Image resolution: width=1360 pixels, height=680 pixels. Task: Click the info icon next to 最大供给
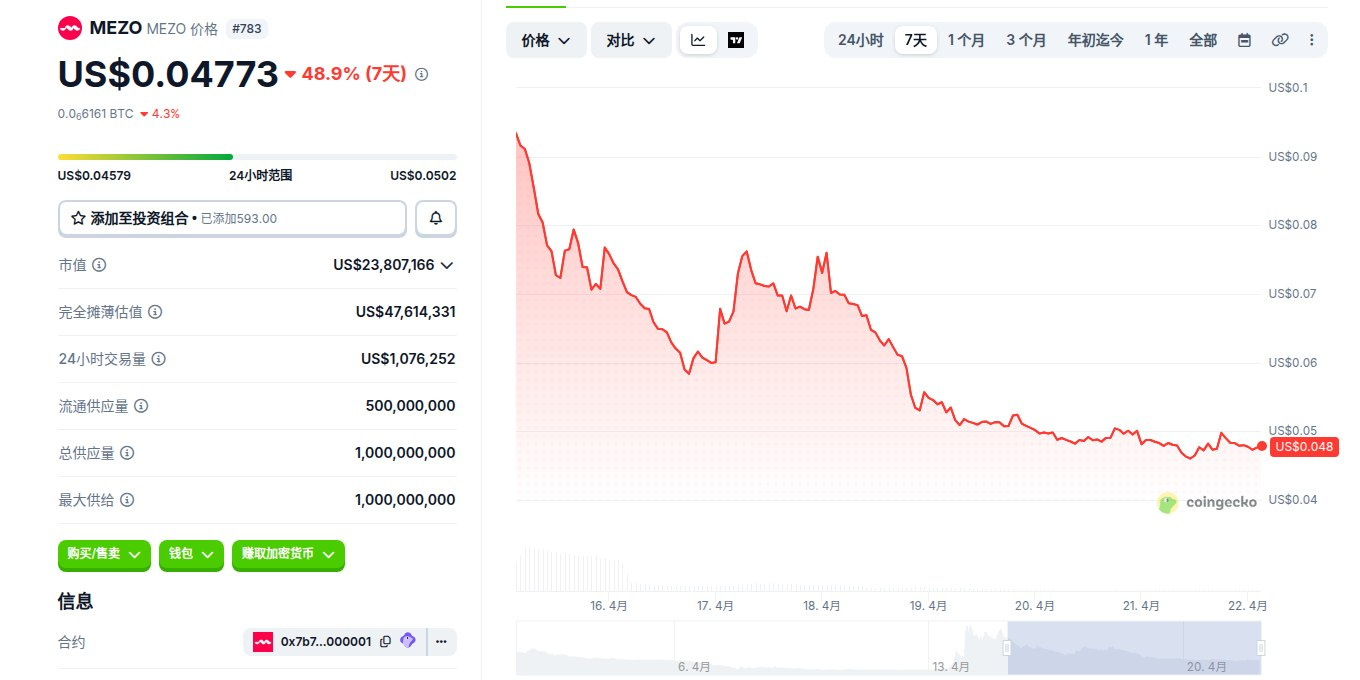(x=127, y=500)
